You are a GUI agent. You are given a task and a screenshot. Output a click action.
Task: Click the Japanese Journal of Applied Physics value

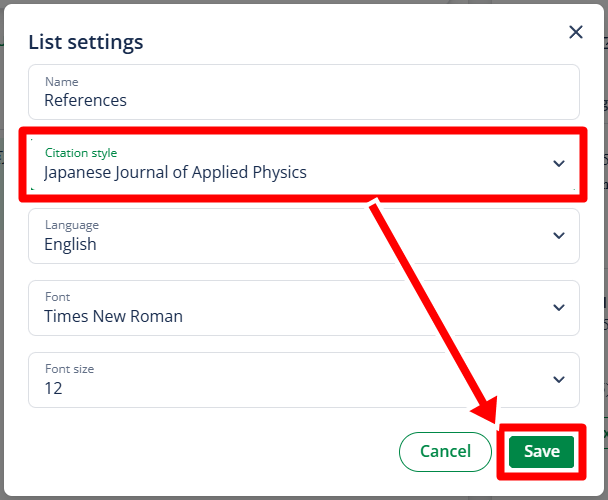(x=175, y=173)
